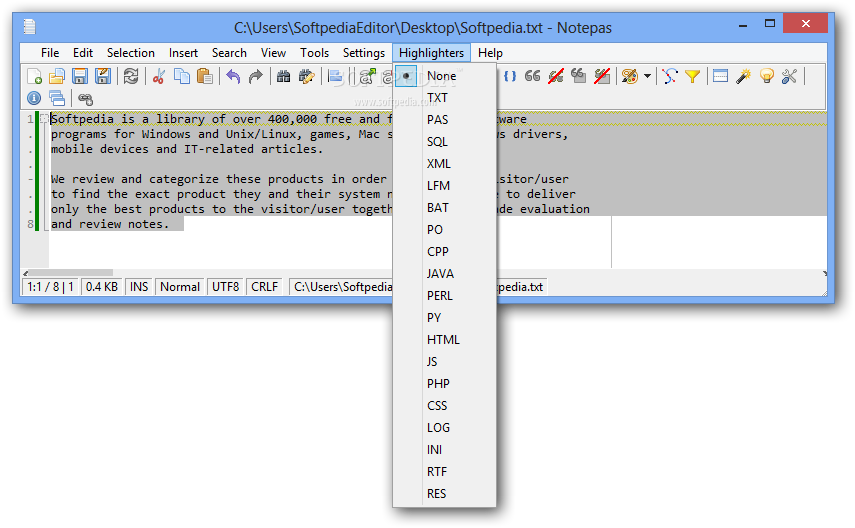The image size is (855, 528).
Task: Click the stacked windows icon
Action: tap(57, 98)
